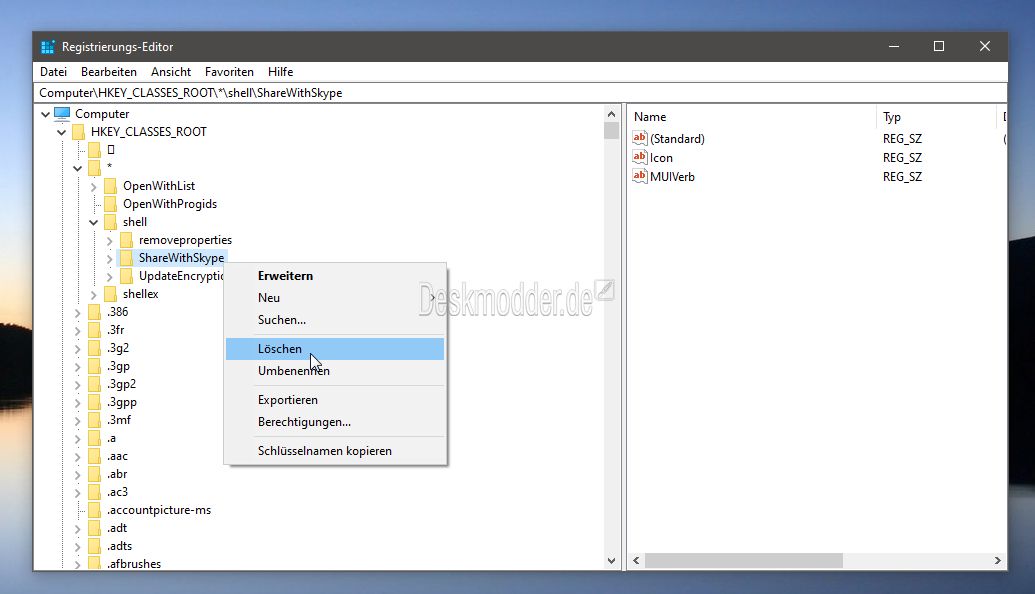
Task: Select the (Standard) value name
Action: [677, 139]
